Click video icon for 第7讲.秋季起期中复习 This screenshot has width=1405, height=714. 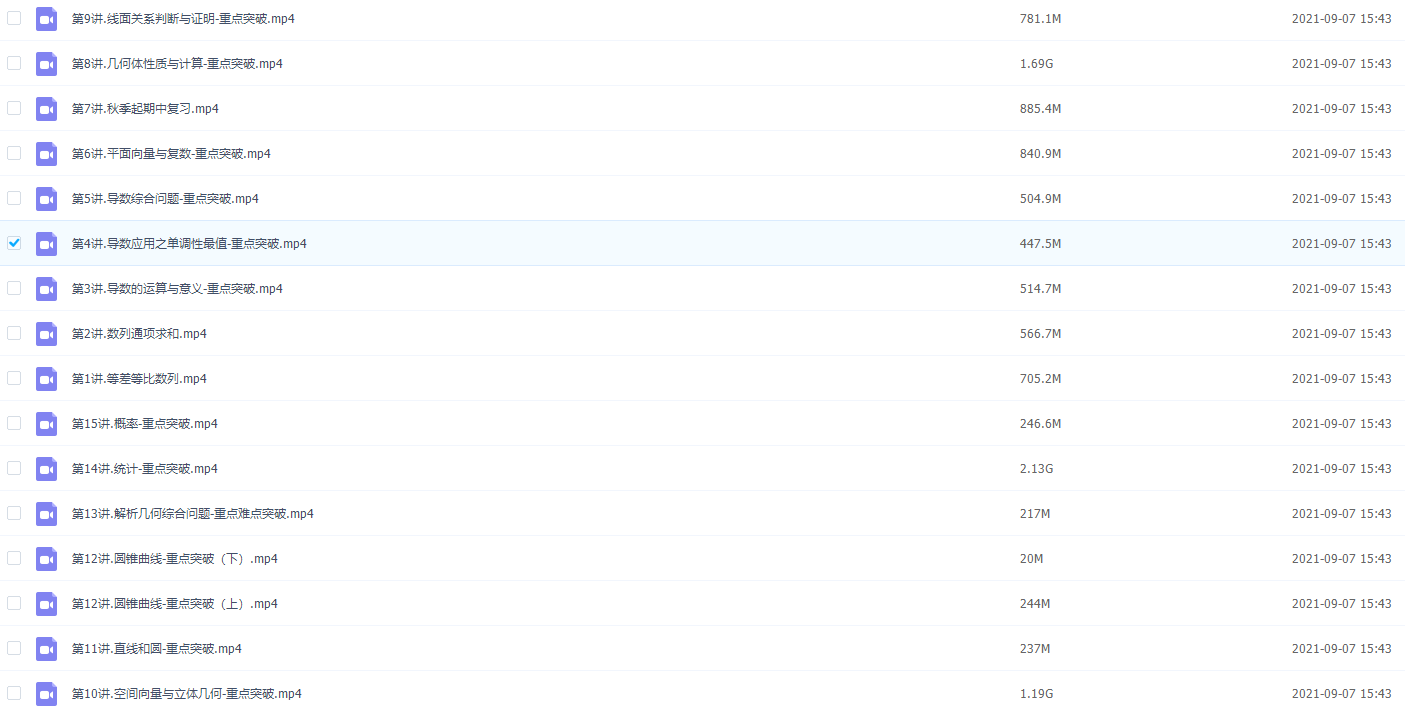[x=46, y=109]
